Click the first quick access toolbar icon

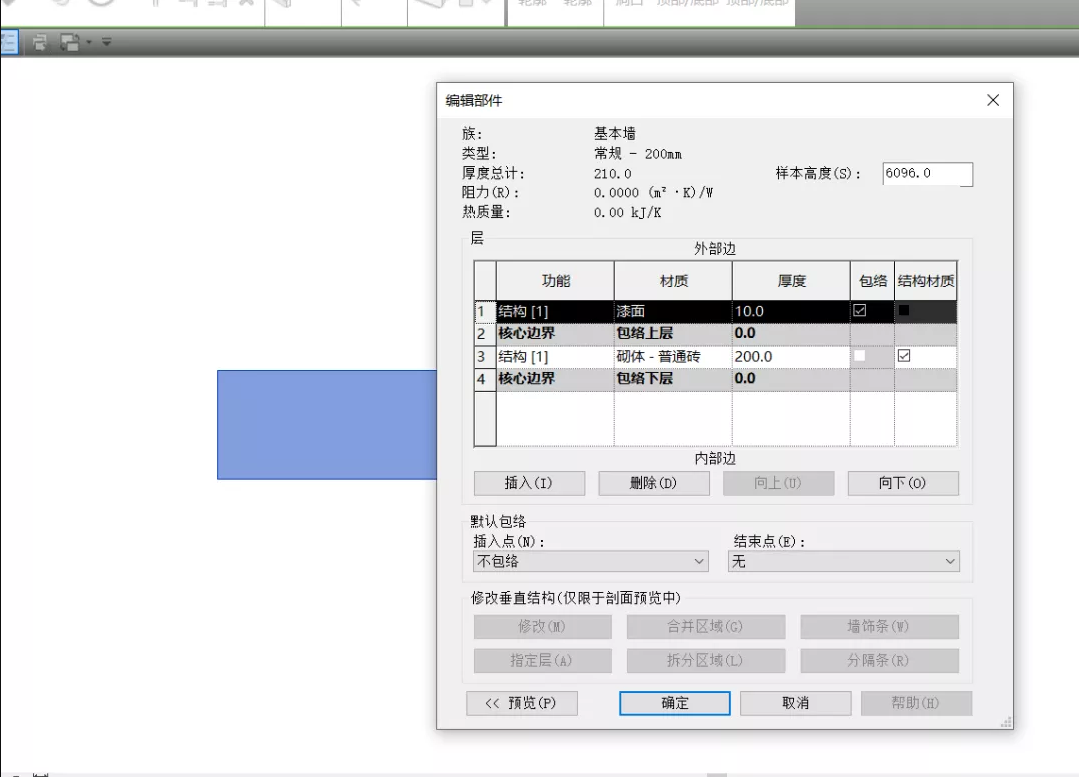(8, 43)
